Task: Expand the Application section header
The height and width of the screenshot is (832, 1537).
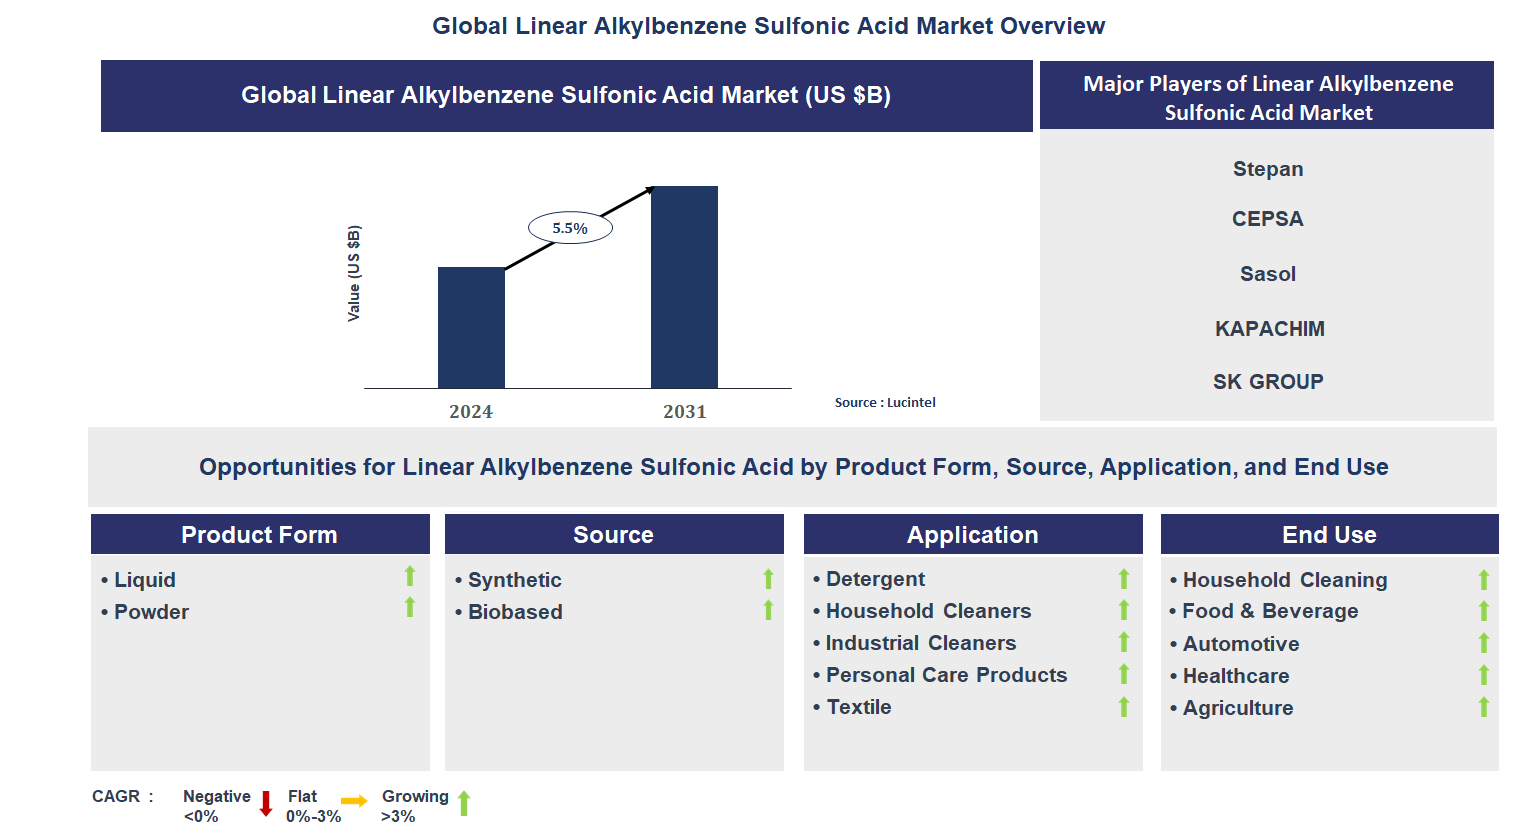Action: [973, 534]
